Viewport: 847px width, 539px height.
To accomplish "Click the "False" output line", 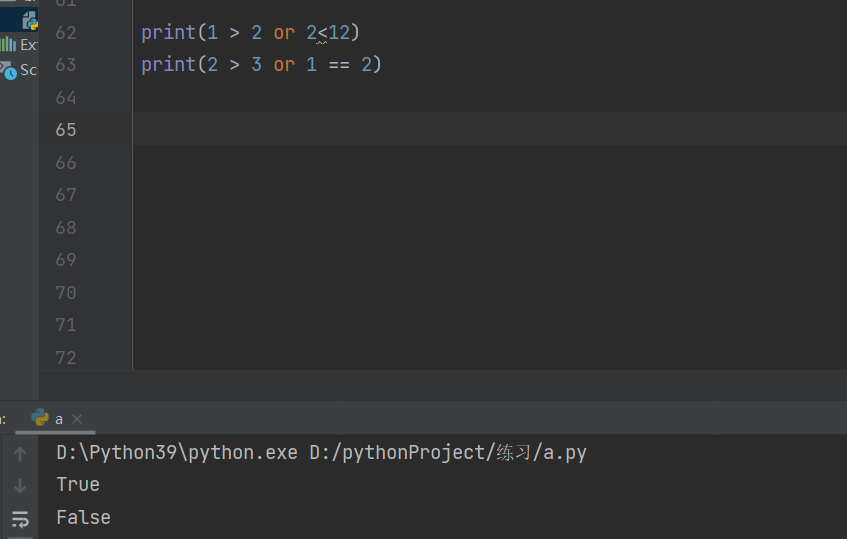I will (83, 517).
